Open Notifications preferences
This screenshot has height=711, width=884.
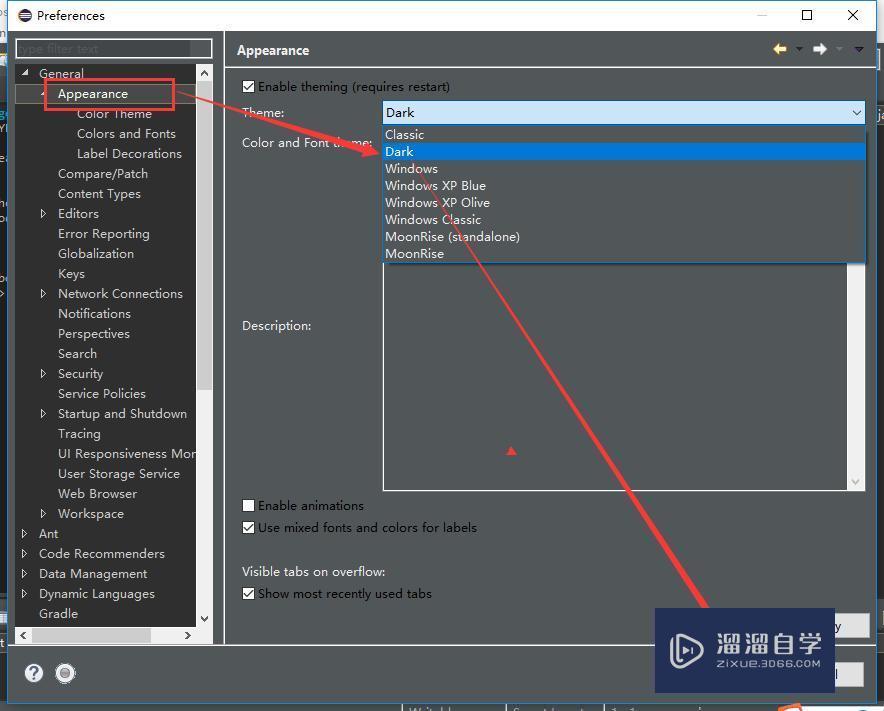(x=94, y=313)
